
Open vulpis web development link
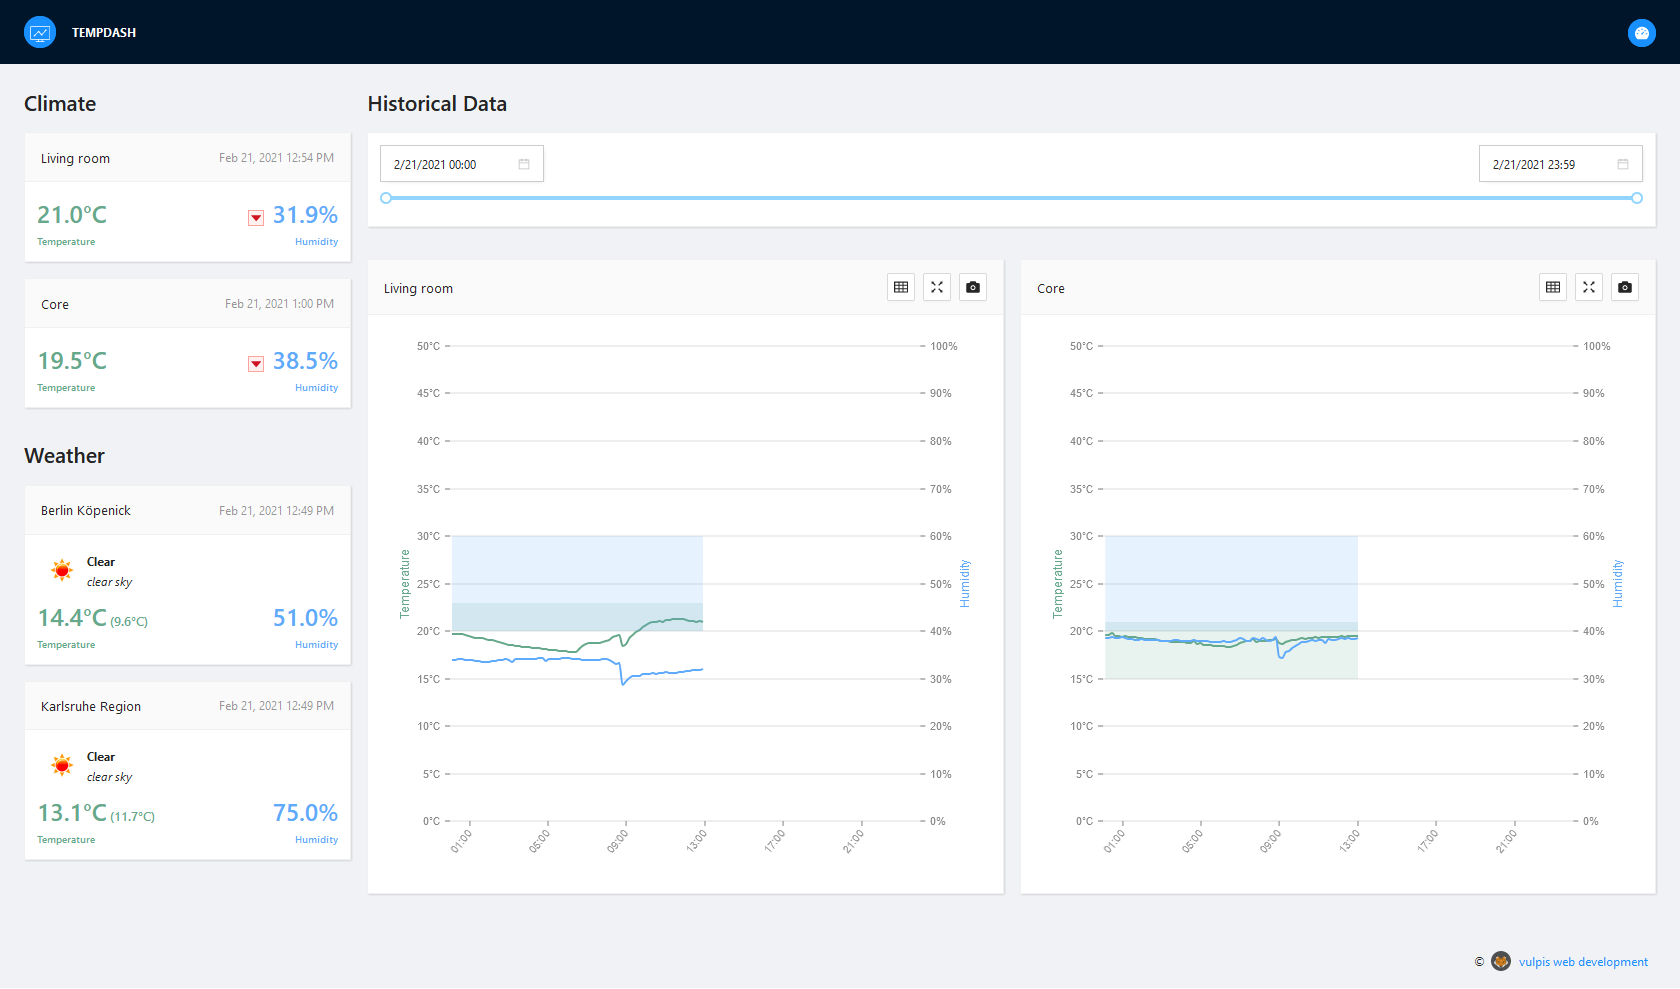(1583, 962)
